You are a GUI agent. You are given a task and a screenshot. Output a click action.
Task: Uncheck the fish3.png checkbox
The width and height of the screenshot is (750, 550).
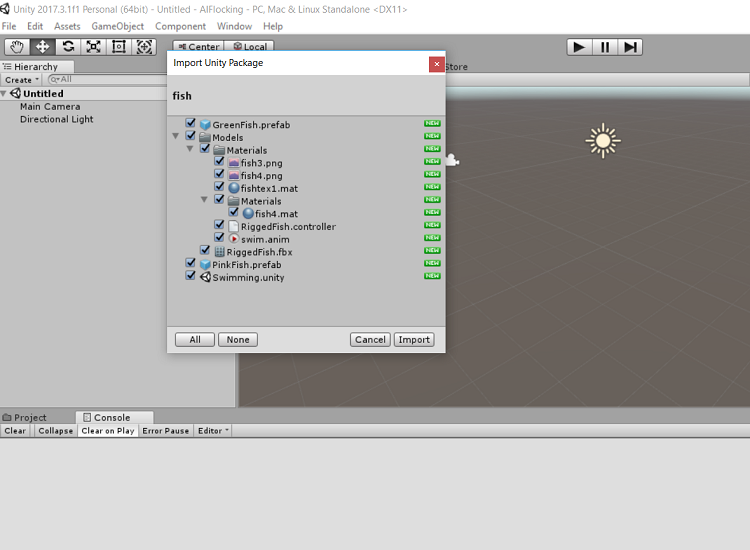point(219,161)
